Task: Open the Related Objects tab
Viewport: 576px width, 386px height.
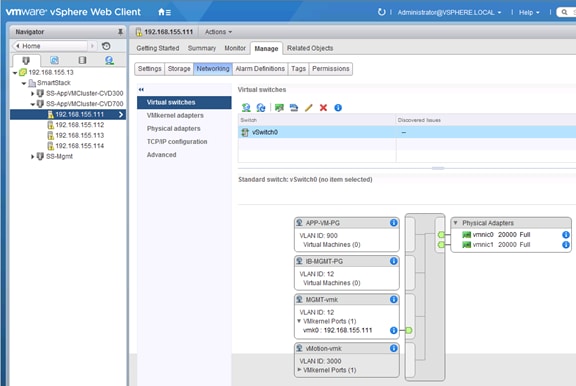Action: pos(310,48)
